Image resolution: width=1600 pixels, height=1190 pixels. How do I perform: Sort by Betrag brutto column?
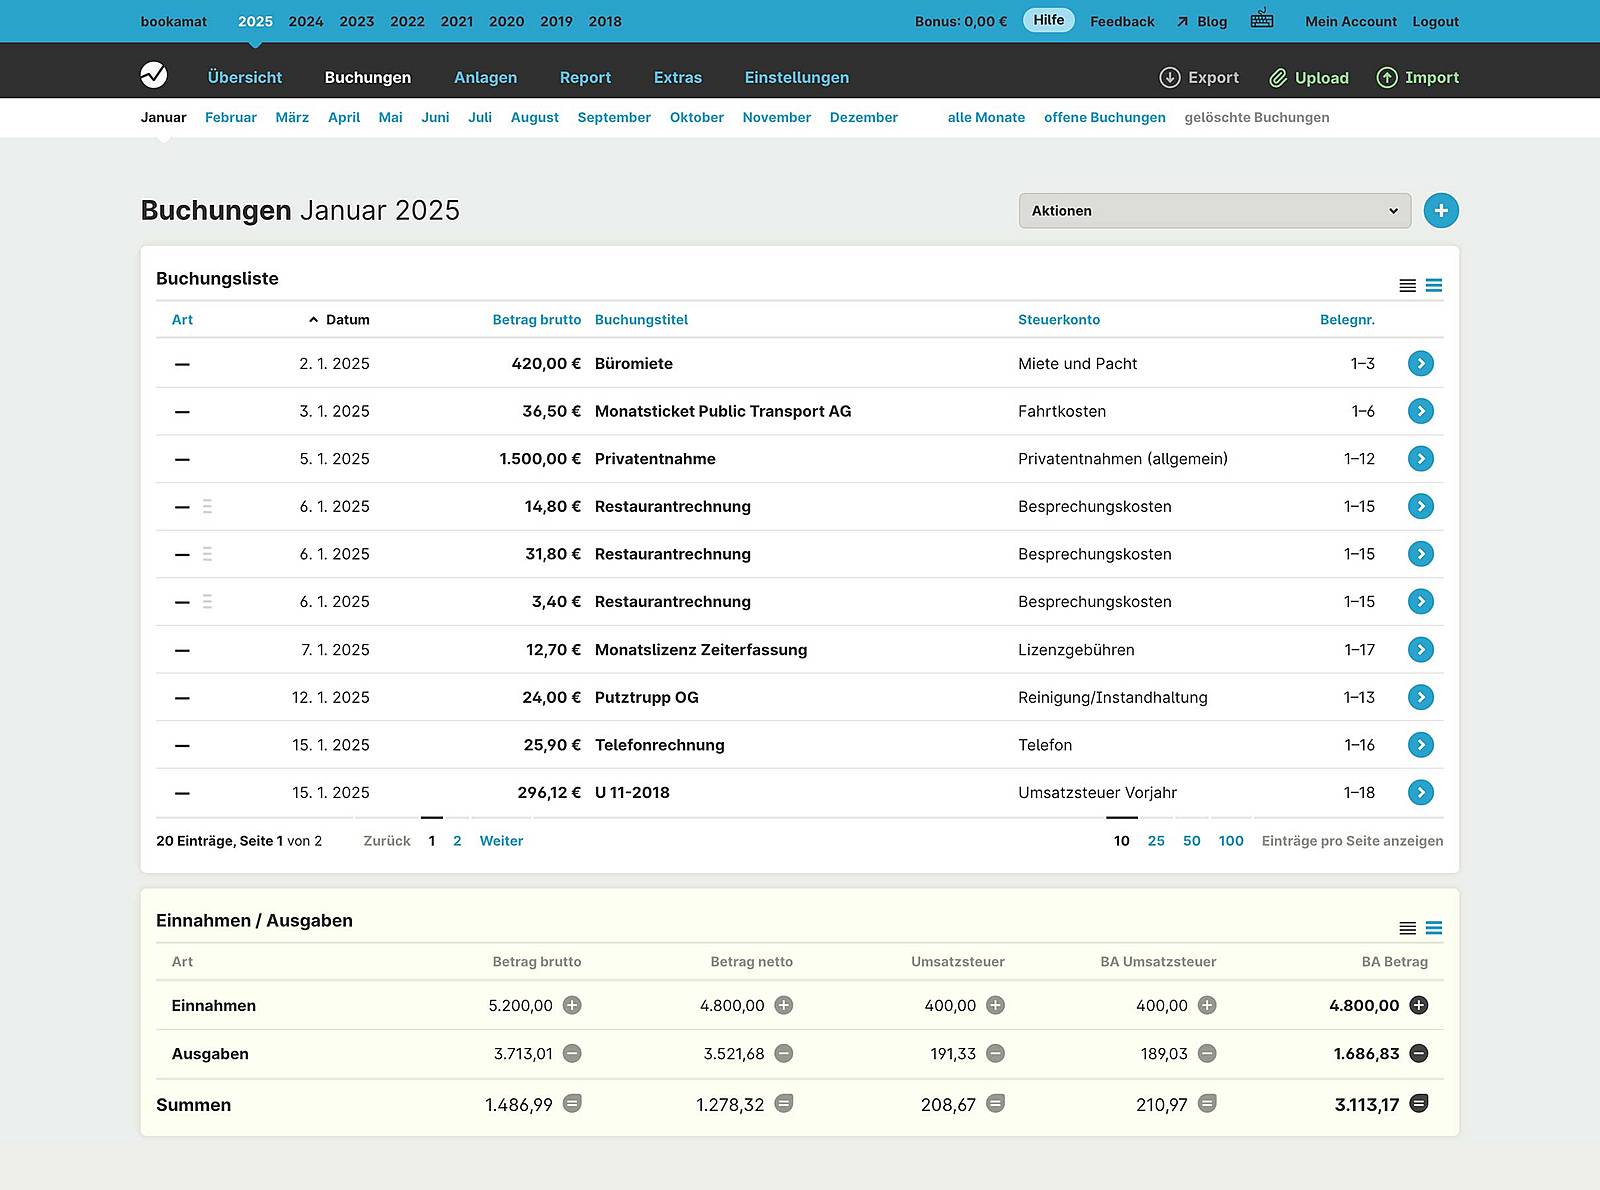pyautogui.click(x=536, y=320)
